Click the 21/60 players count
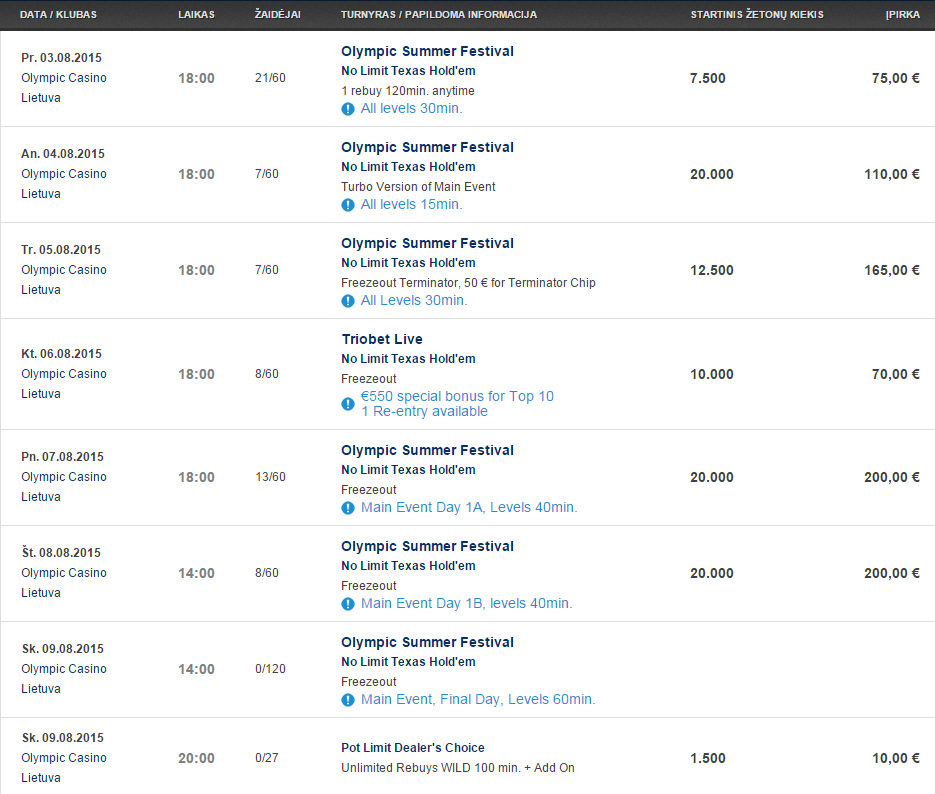The width and height of the screenshot is (935, 794). click(270, 78)
